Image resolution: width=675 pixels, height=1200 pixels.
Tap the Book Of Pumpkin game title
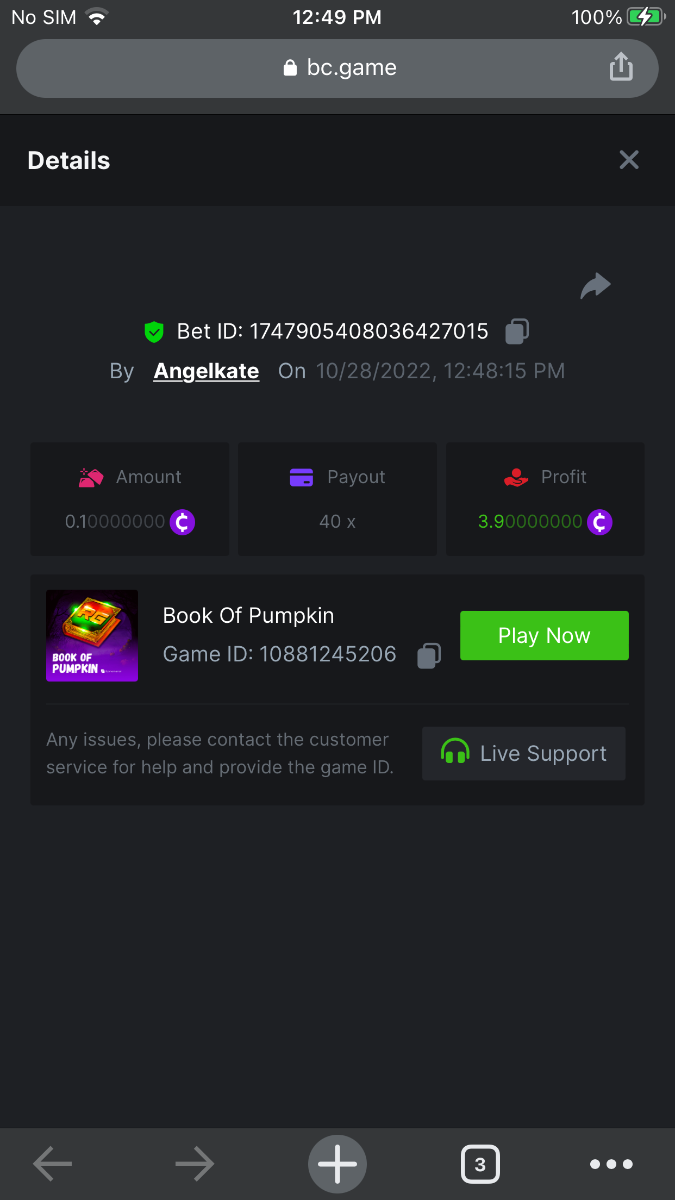(248, 616)
